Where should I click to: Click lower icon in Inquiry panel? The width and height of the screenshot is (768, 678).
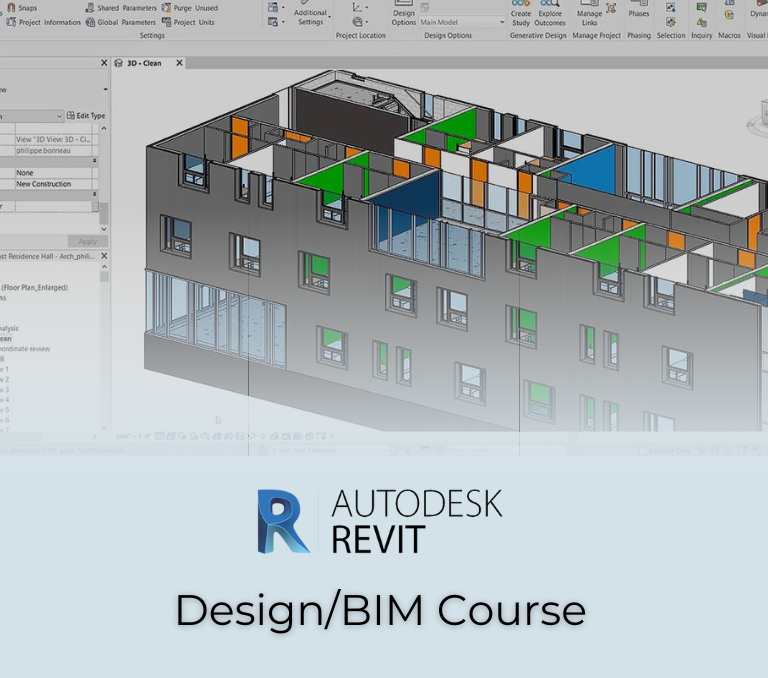coord(701,23)
